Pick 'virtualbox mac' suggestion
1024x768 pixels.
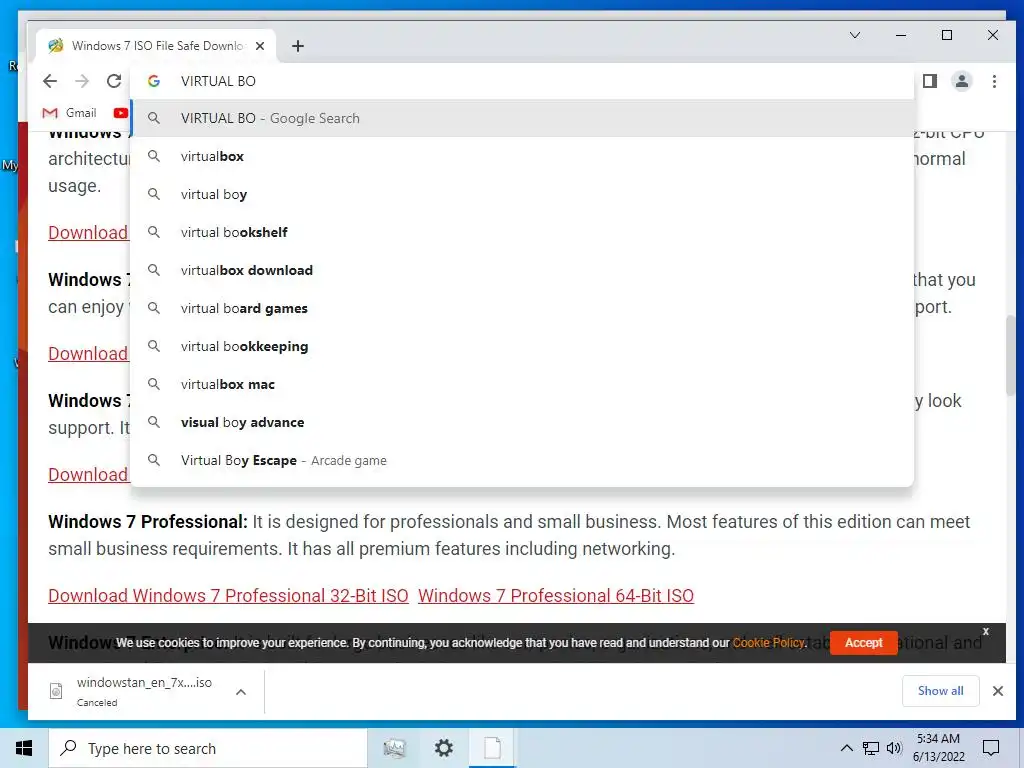click(x=522, y=384)
